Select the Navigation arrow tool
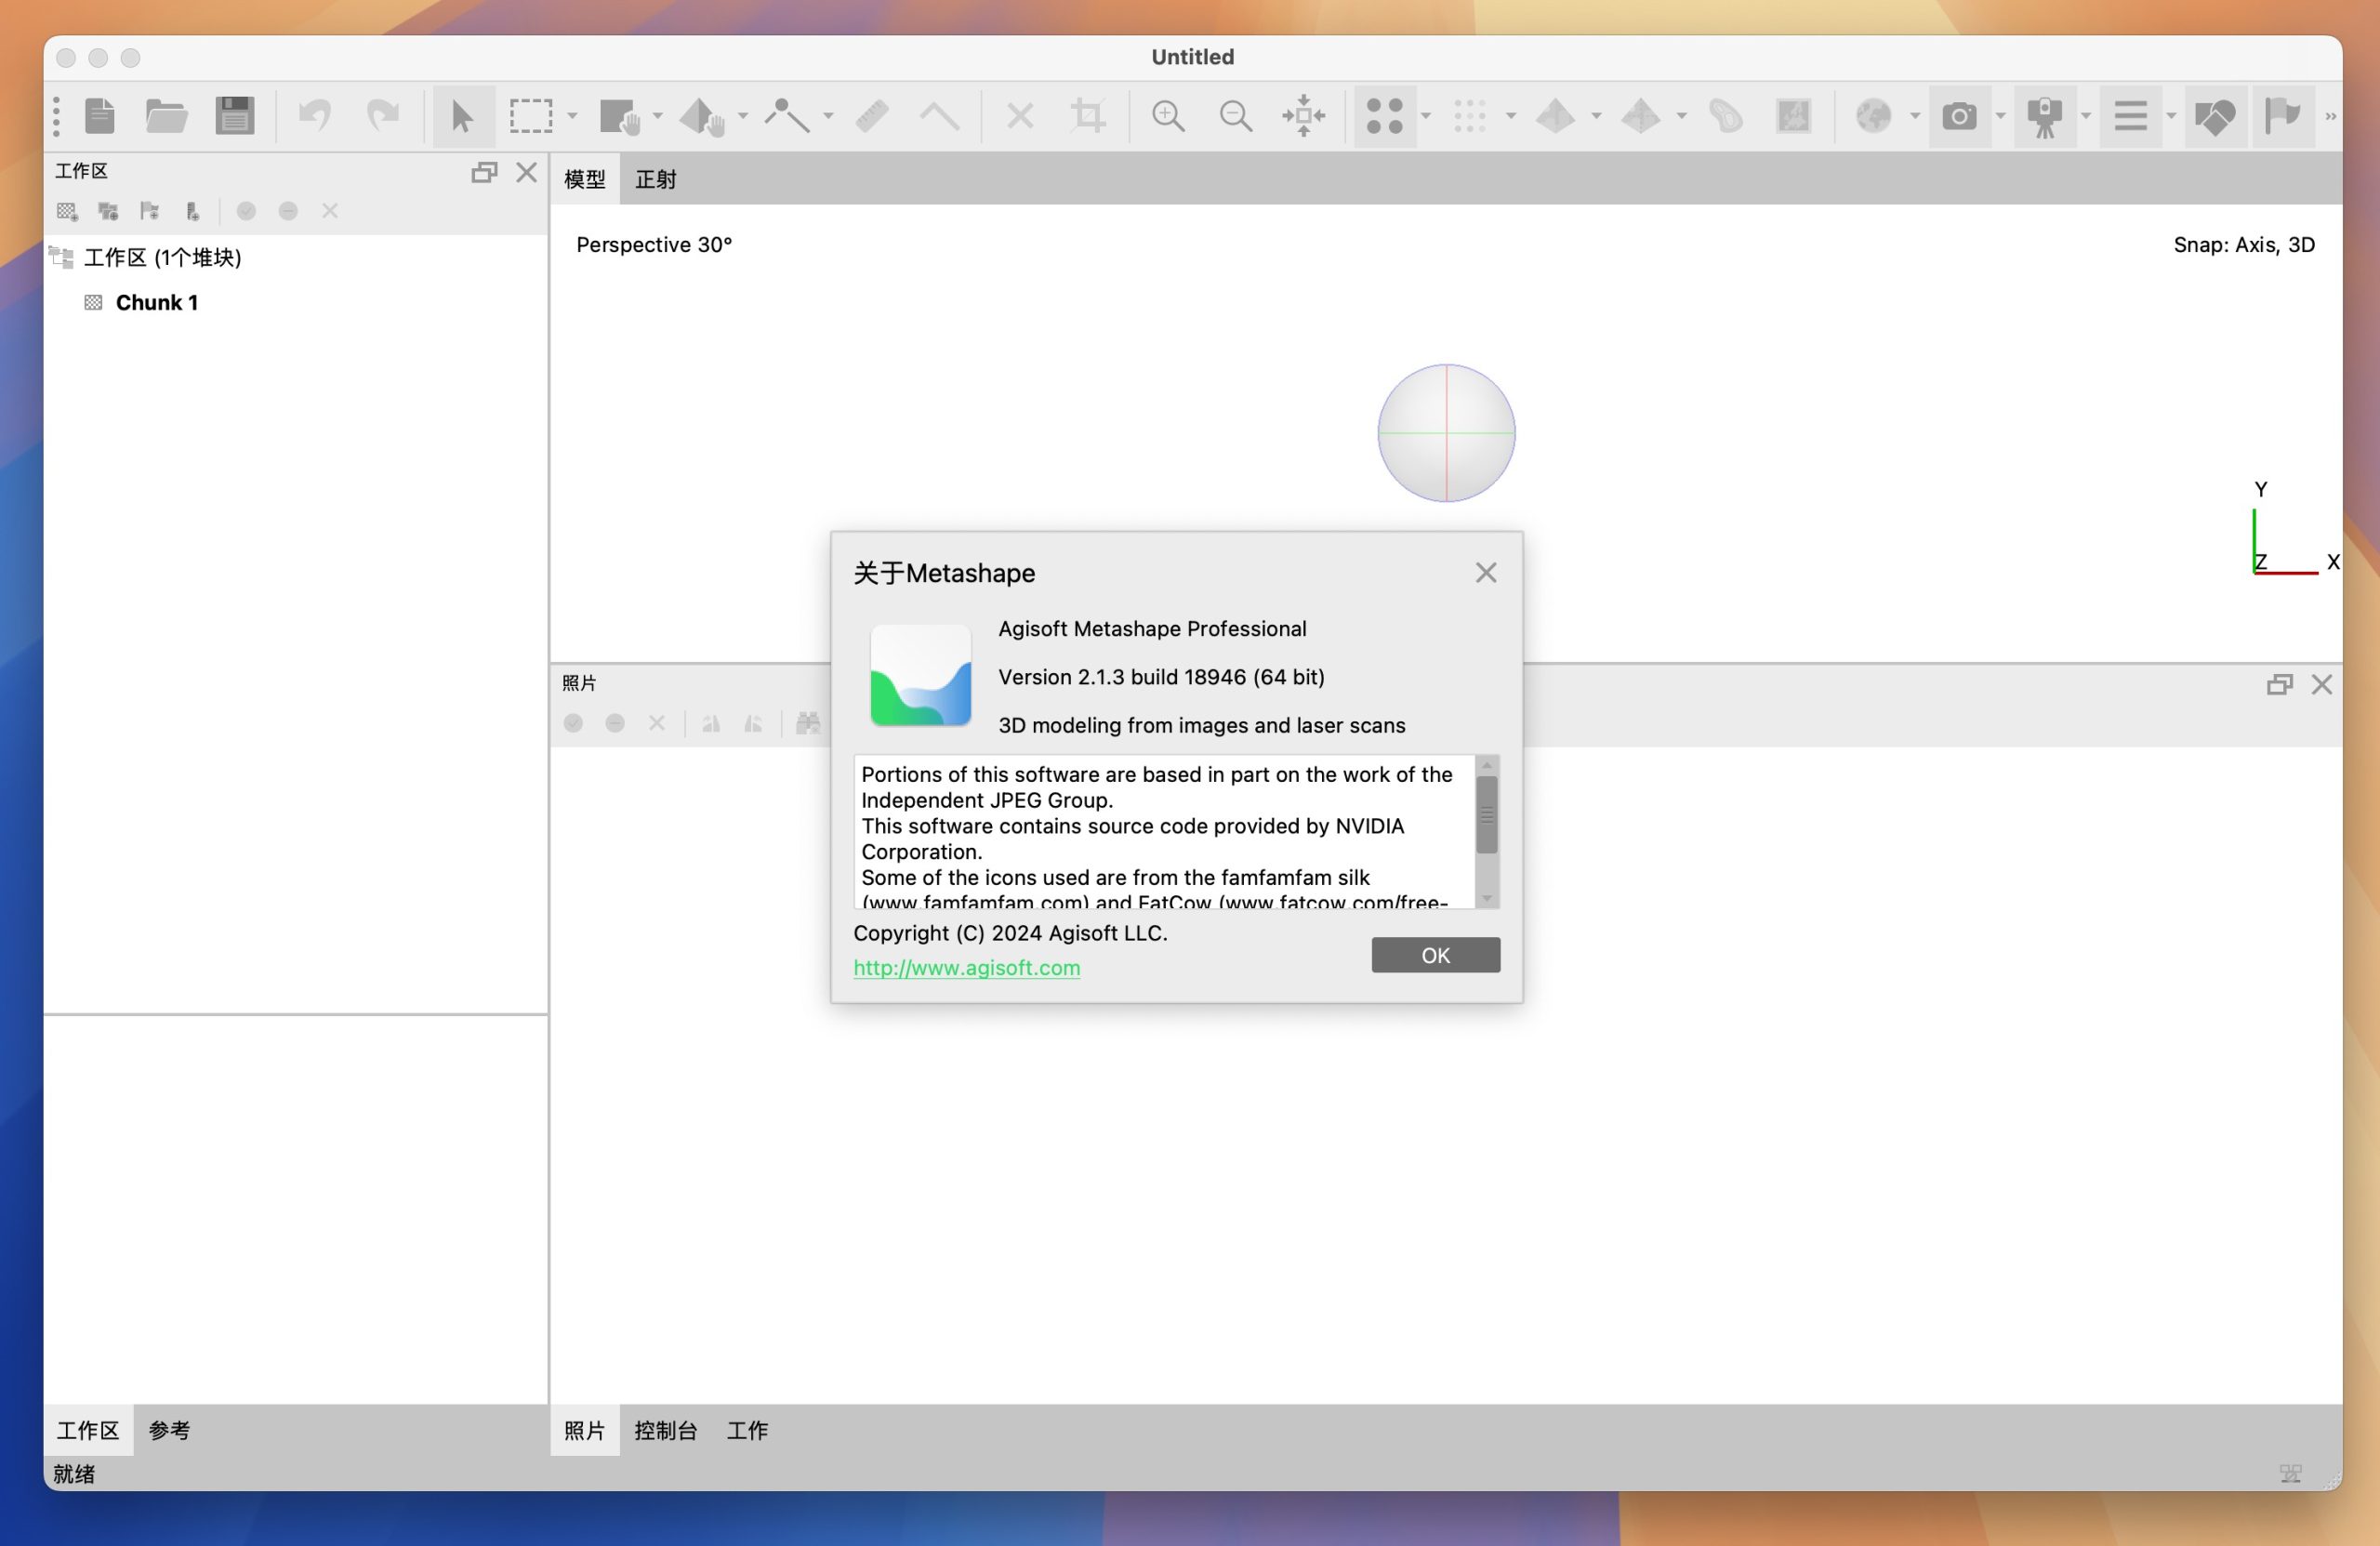Viewport: 2380px width, 1546px height. (x=462, y=116)
